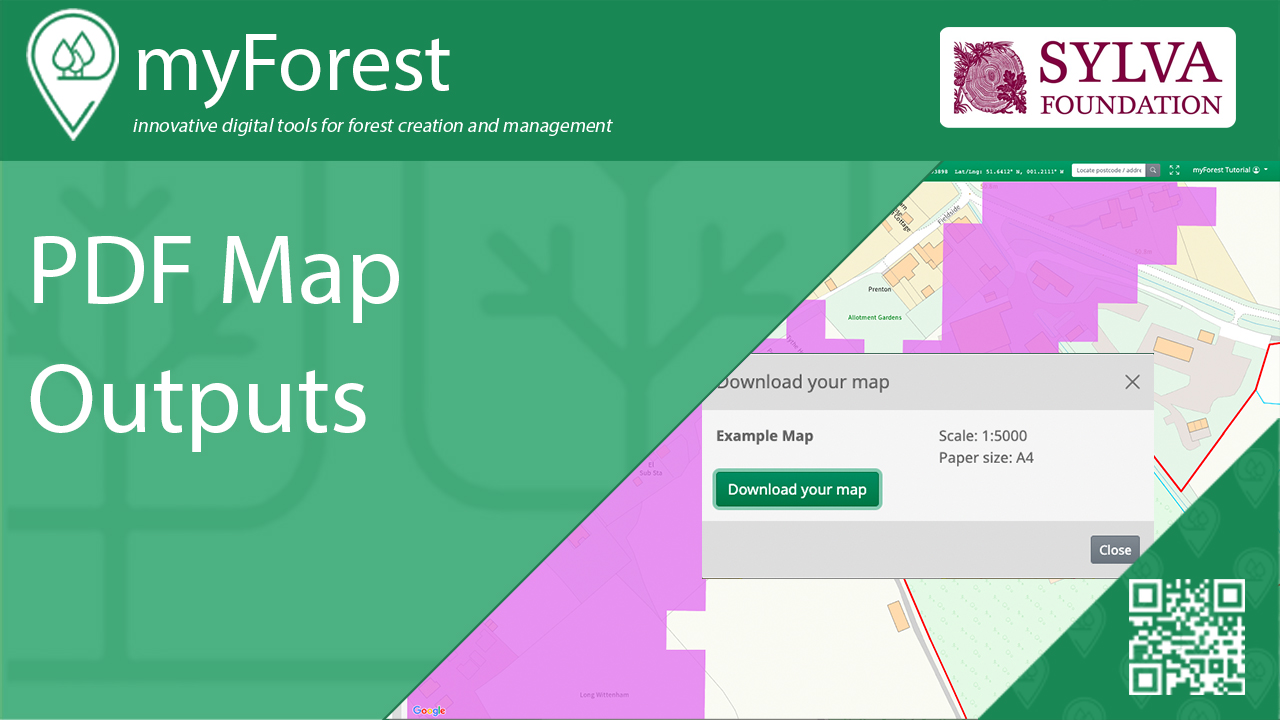Screen dimensions: 1280x720
Task: Open the myForest Tutorial menu label
Action: (1220, 171)
